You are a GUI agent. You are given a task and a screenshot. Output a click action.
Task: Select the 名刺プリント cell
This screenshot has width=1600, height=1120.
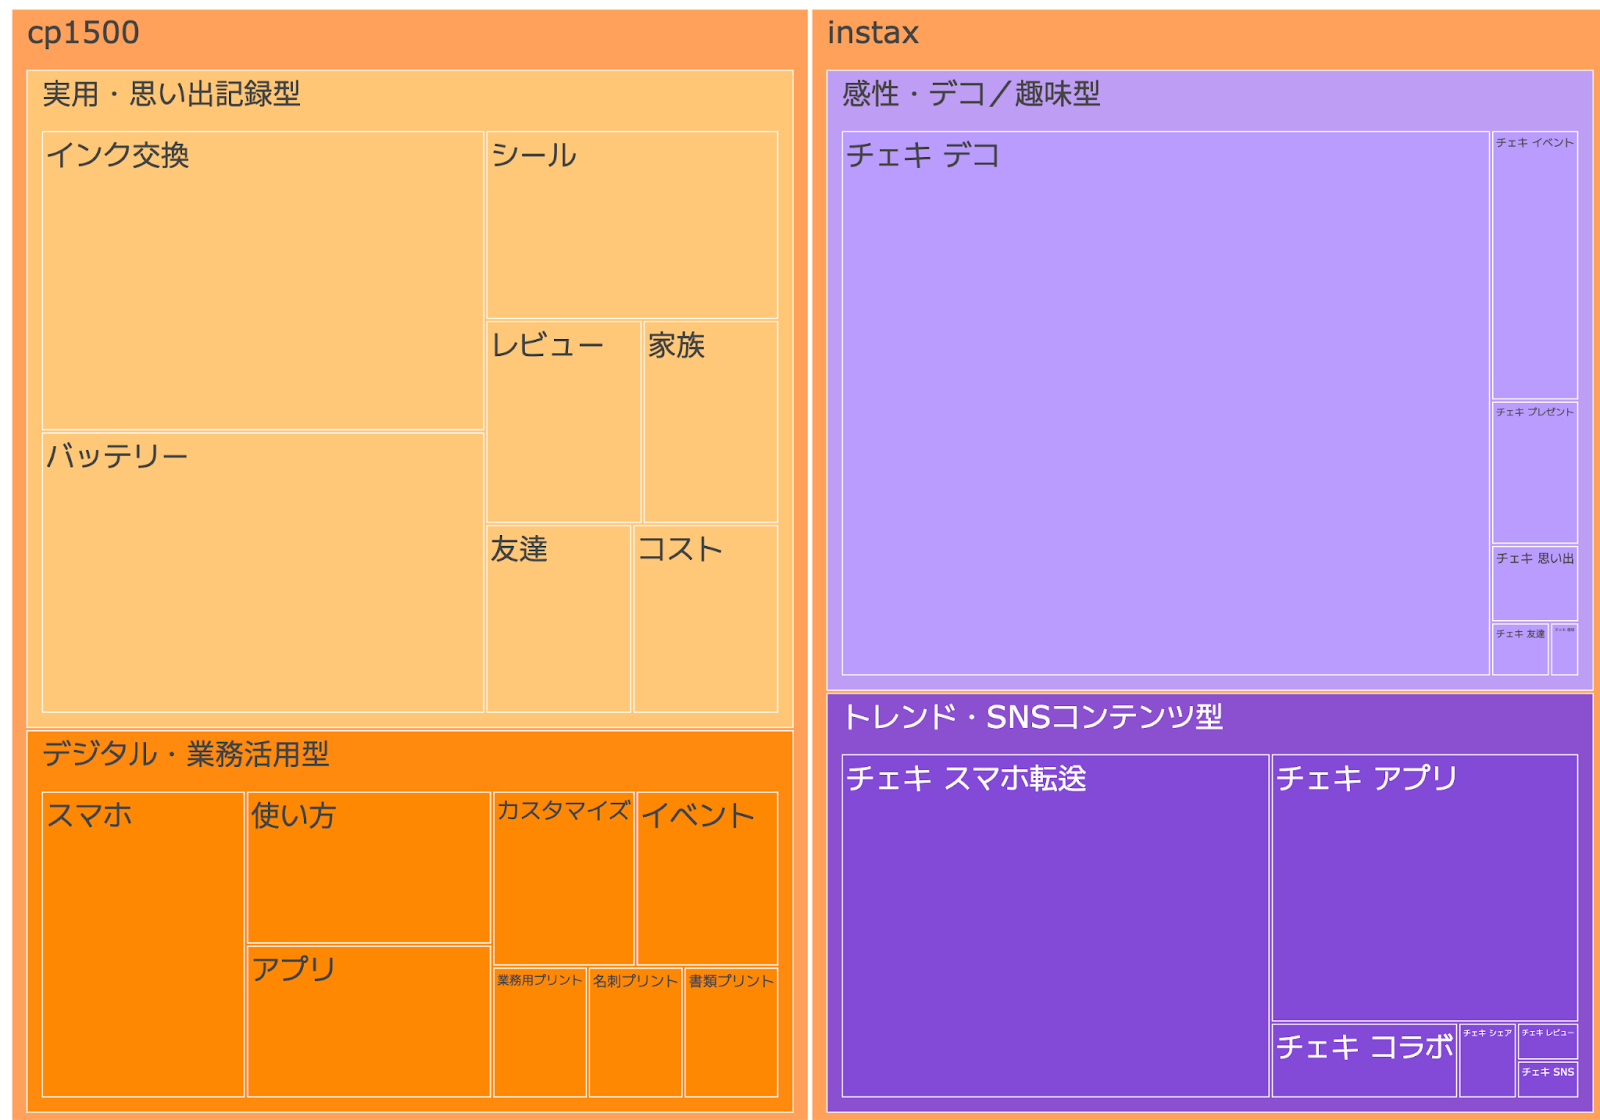coord(635,1032)
